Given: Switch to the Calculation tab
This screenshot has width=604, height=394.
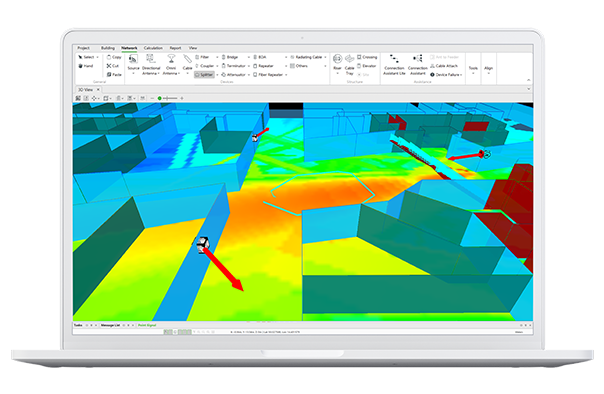Looking at the screenshot, I should [x=153, y=48].
